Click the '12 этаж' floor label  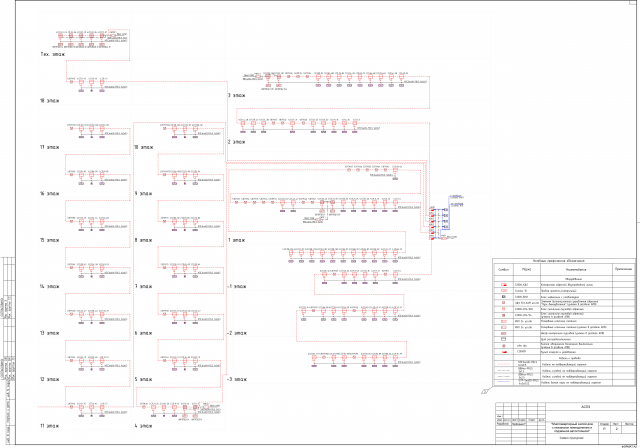(x=49, y=379)
